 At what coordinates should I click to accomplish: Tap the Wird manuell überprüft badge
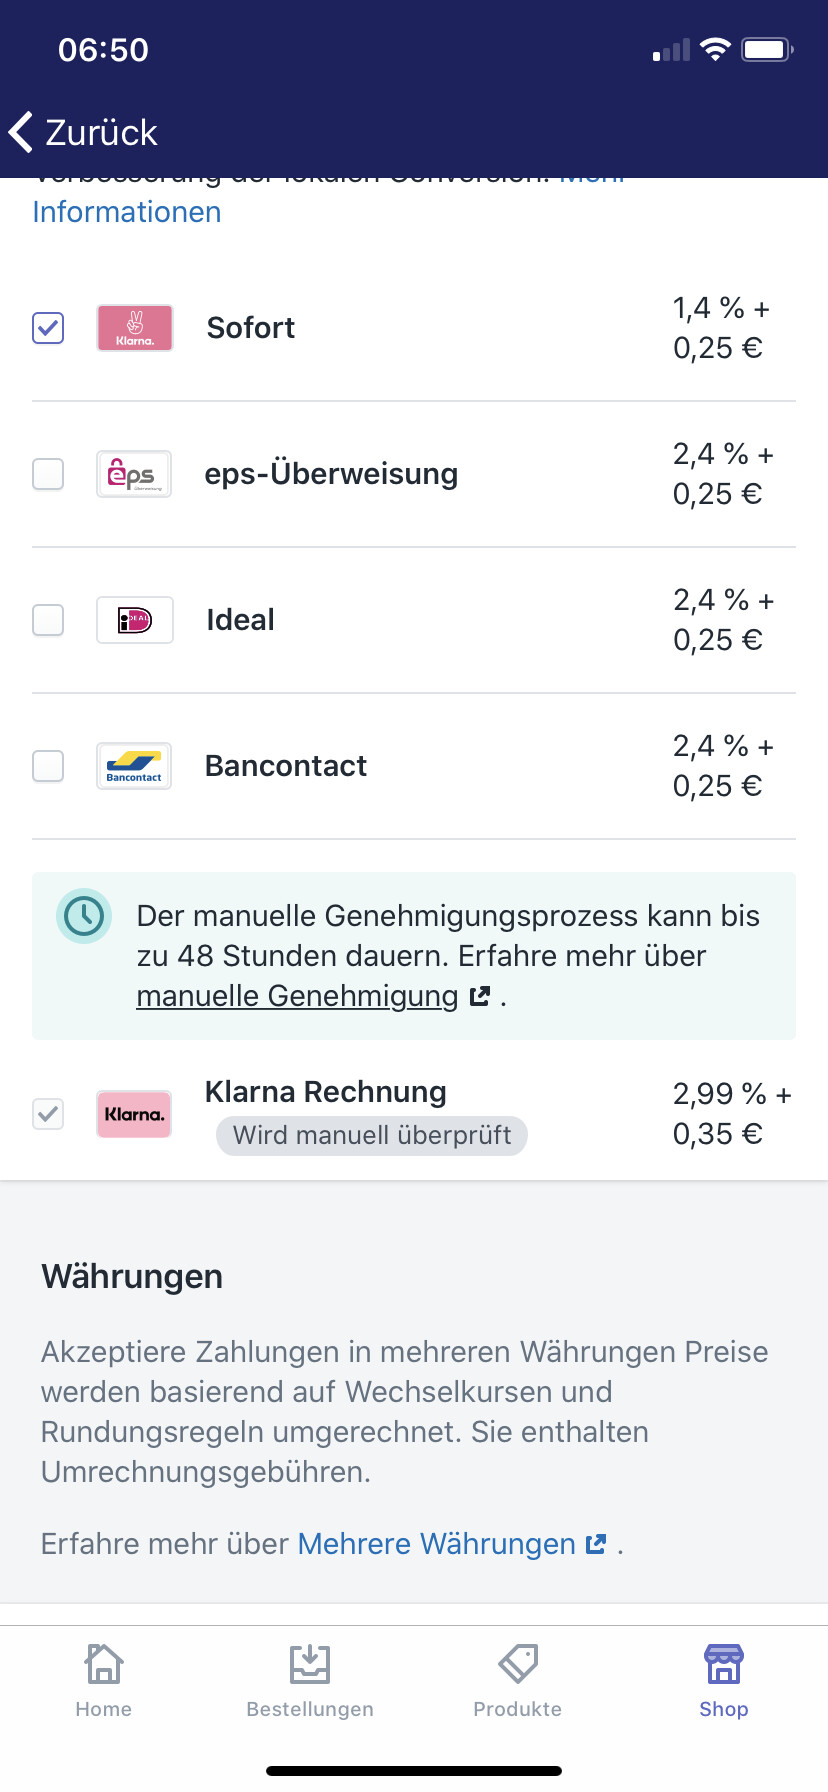pos(372,1135)
